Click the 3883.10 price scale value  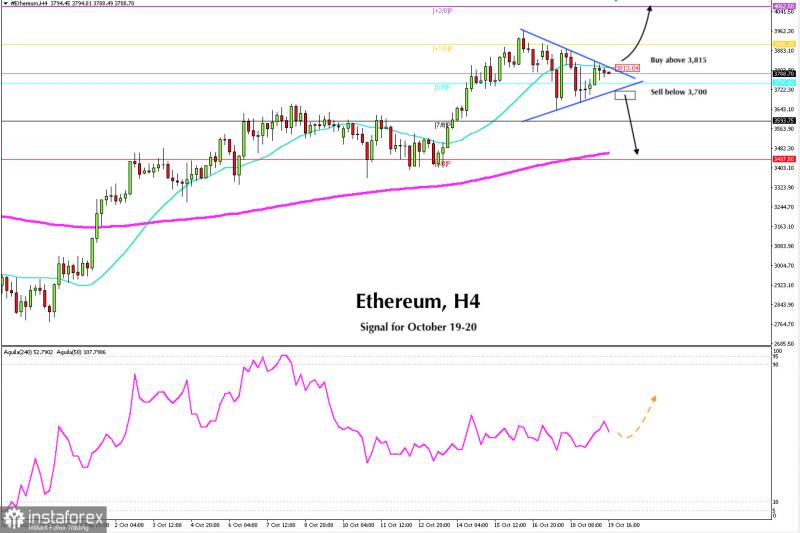[784, 50]
